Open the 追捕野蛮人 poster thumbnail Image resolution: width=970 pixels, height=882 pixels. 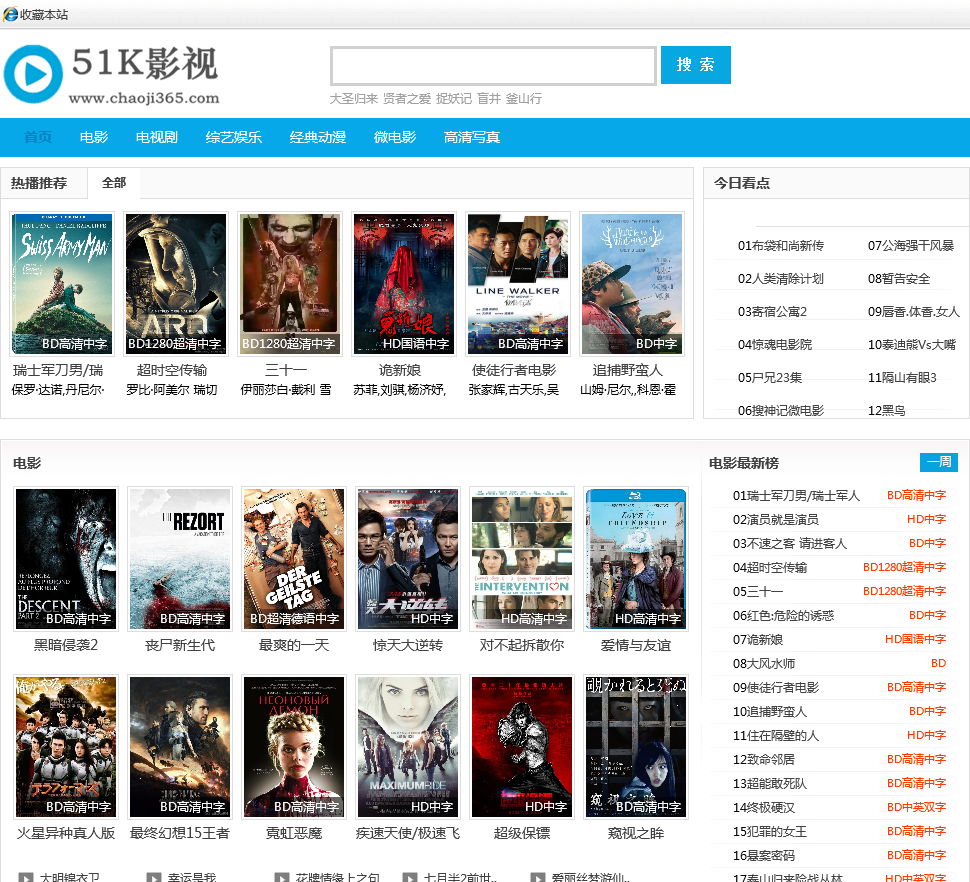[x=632, y=284]
